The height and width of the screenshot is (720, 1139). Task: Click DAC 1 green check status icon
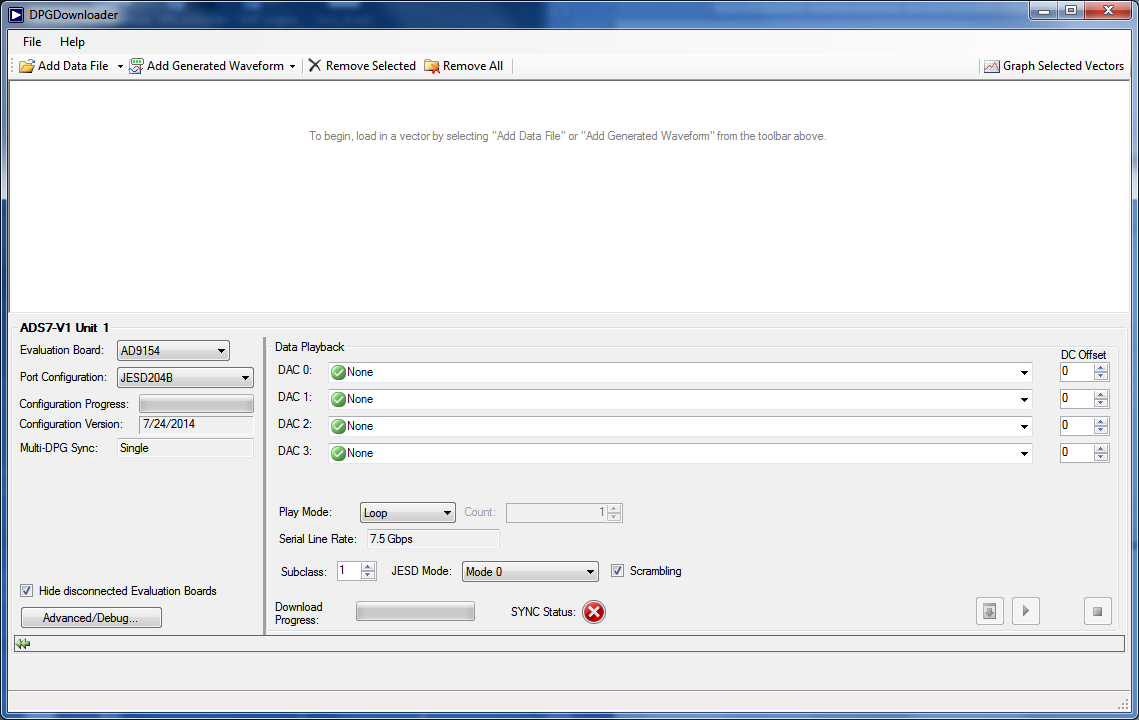point(338,400)
